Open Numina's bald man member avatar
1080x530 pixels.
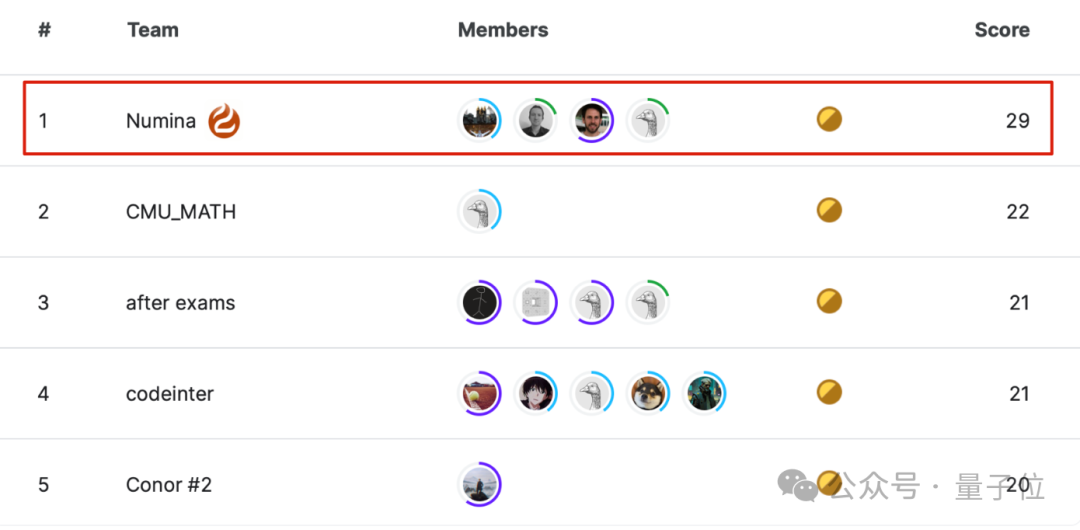(x=535, y=120)
